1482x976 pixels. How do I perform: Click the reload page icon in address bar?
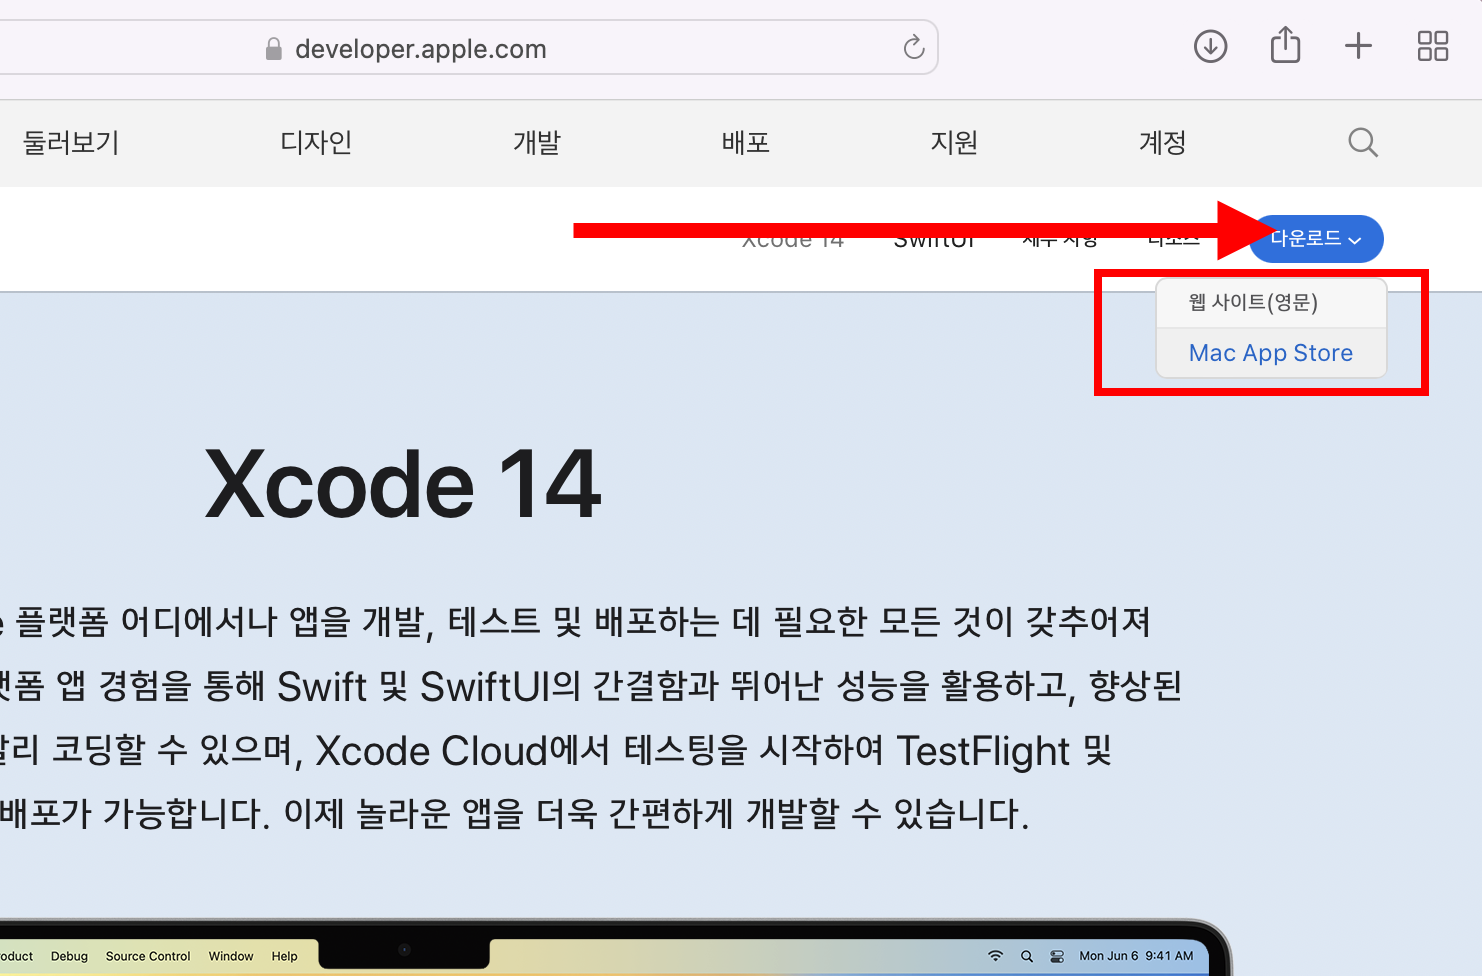click(x=914, y=47)
